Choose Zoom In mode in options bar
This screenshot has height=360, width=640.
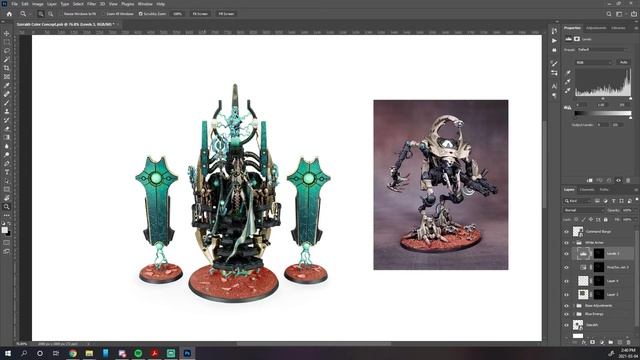[x=41, y=14]
